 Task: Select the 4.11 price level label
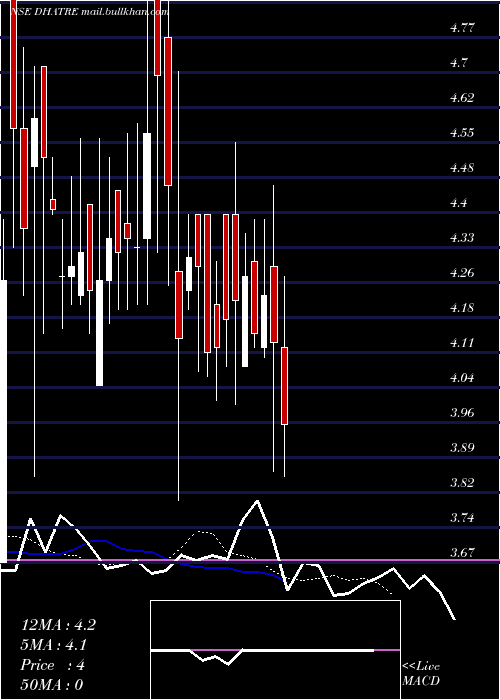pos(462,343)
